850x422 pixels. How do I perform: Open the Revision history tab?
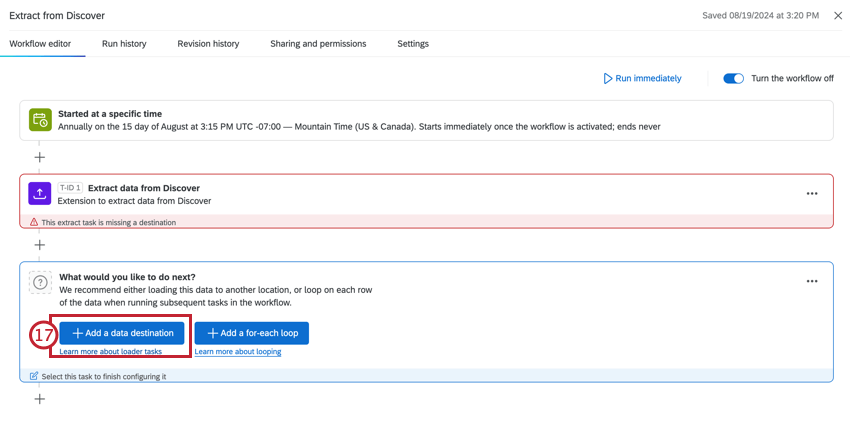pos(208,44)
